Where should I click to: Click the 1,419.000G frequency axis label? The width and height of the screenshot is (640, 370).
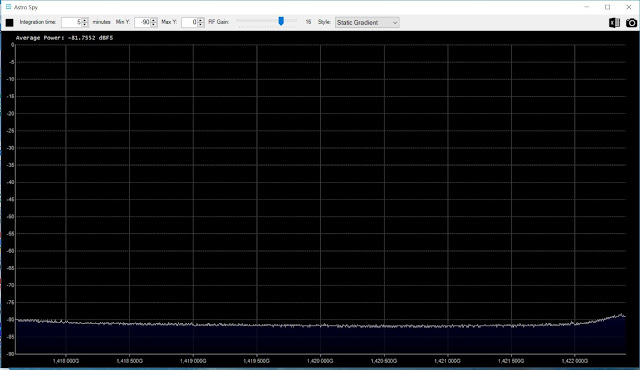click(193, 361)
